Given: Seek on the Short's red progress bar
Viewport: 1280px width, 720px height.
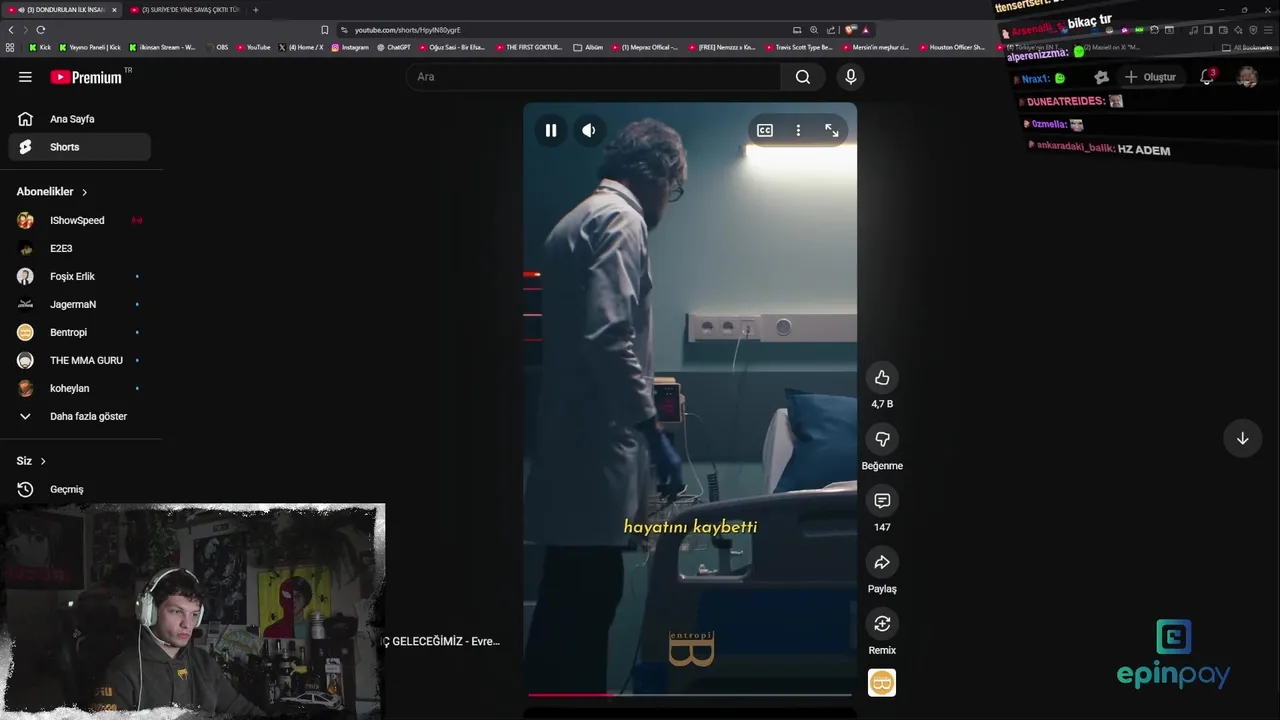Looking at the screenshot, I should [690, 694].
